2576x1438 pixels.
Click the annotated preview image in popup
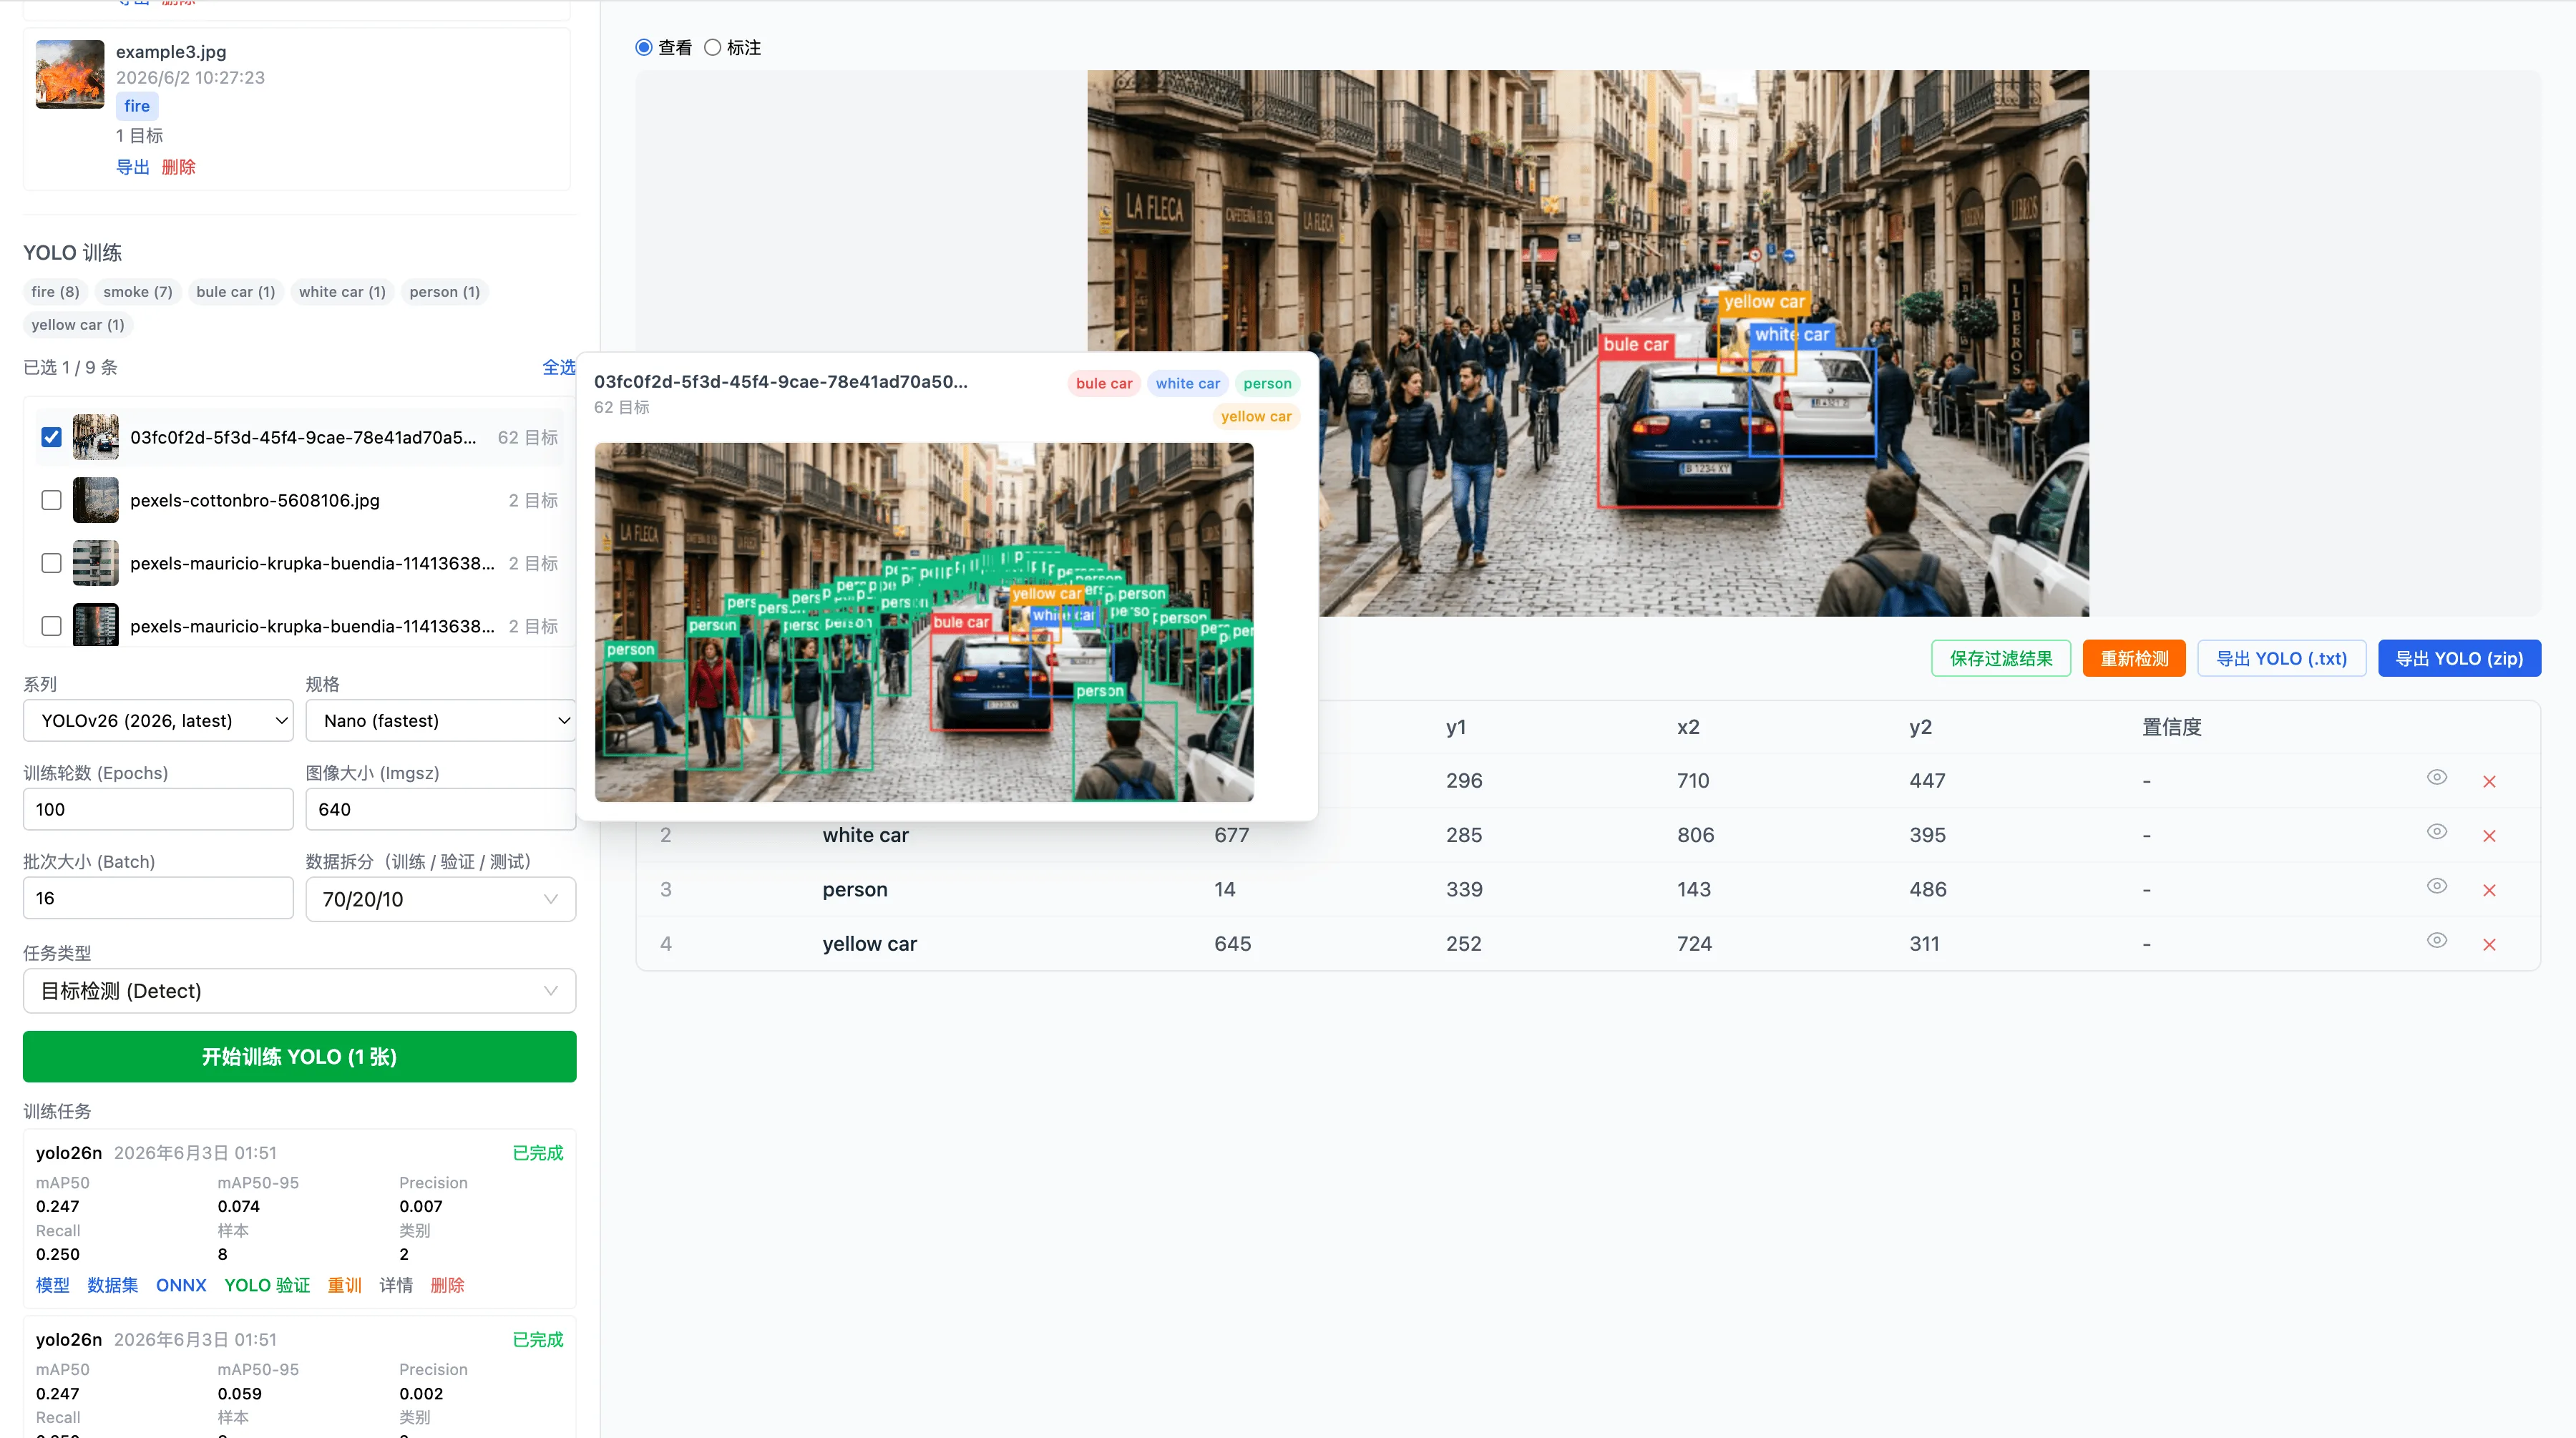point(924,622)
